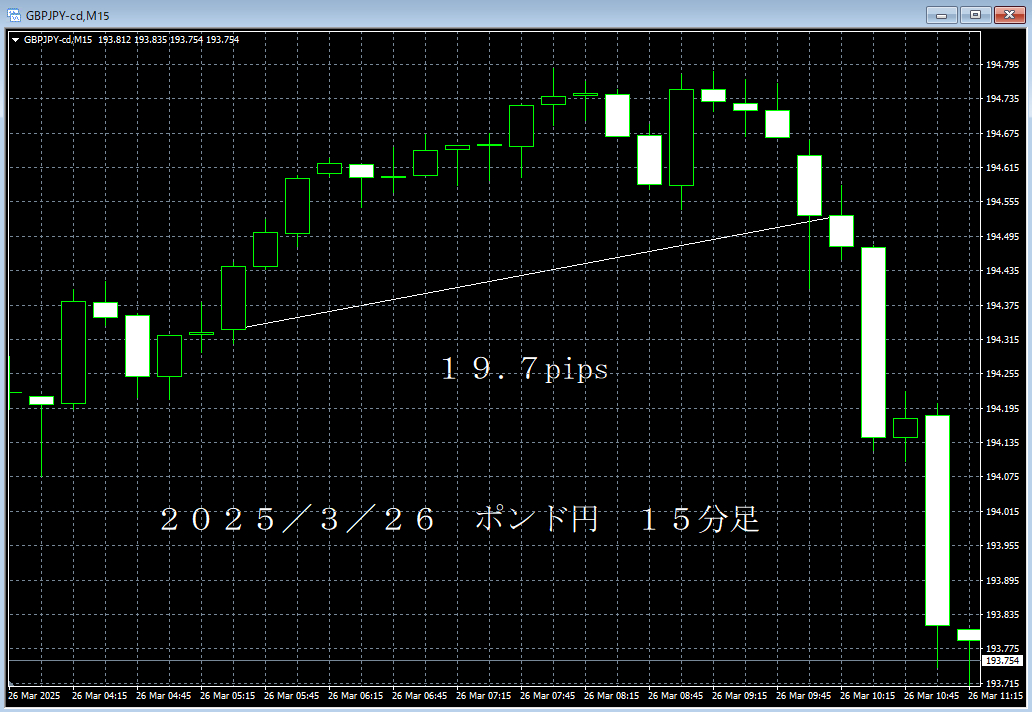Click the 193.895 price axis label
The width and height of the screenshot is (1032, 712).
[1002, 580]
